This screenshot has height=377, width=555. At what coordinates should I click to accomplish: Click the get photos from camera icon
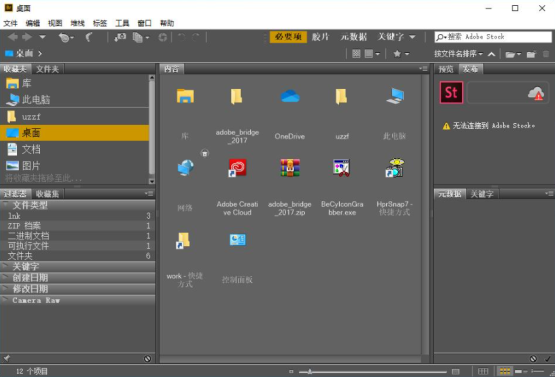pos(120,37)
